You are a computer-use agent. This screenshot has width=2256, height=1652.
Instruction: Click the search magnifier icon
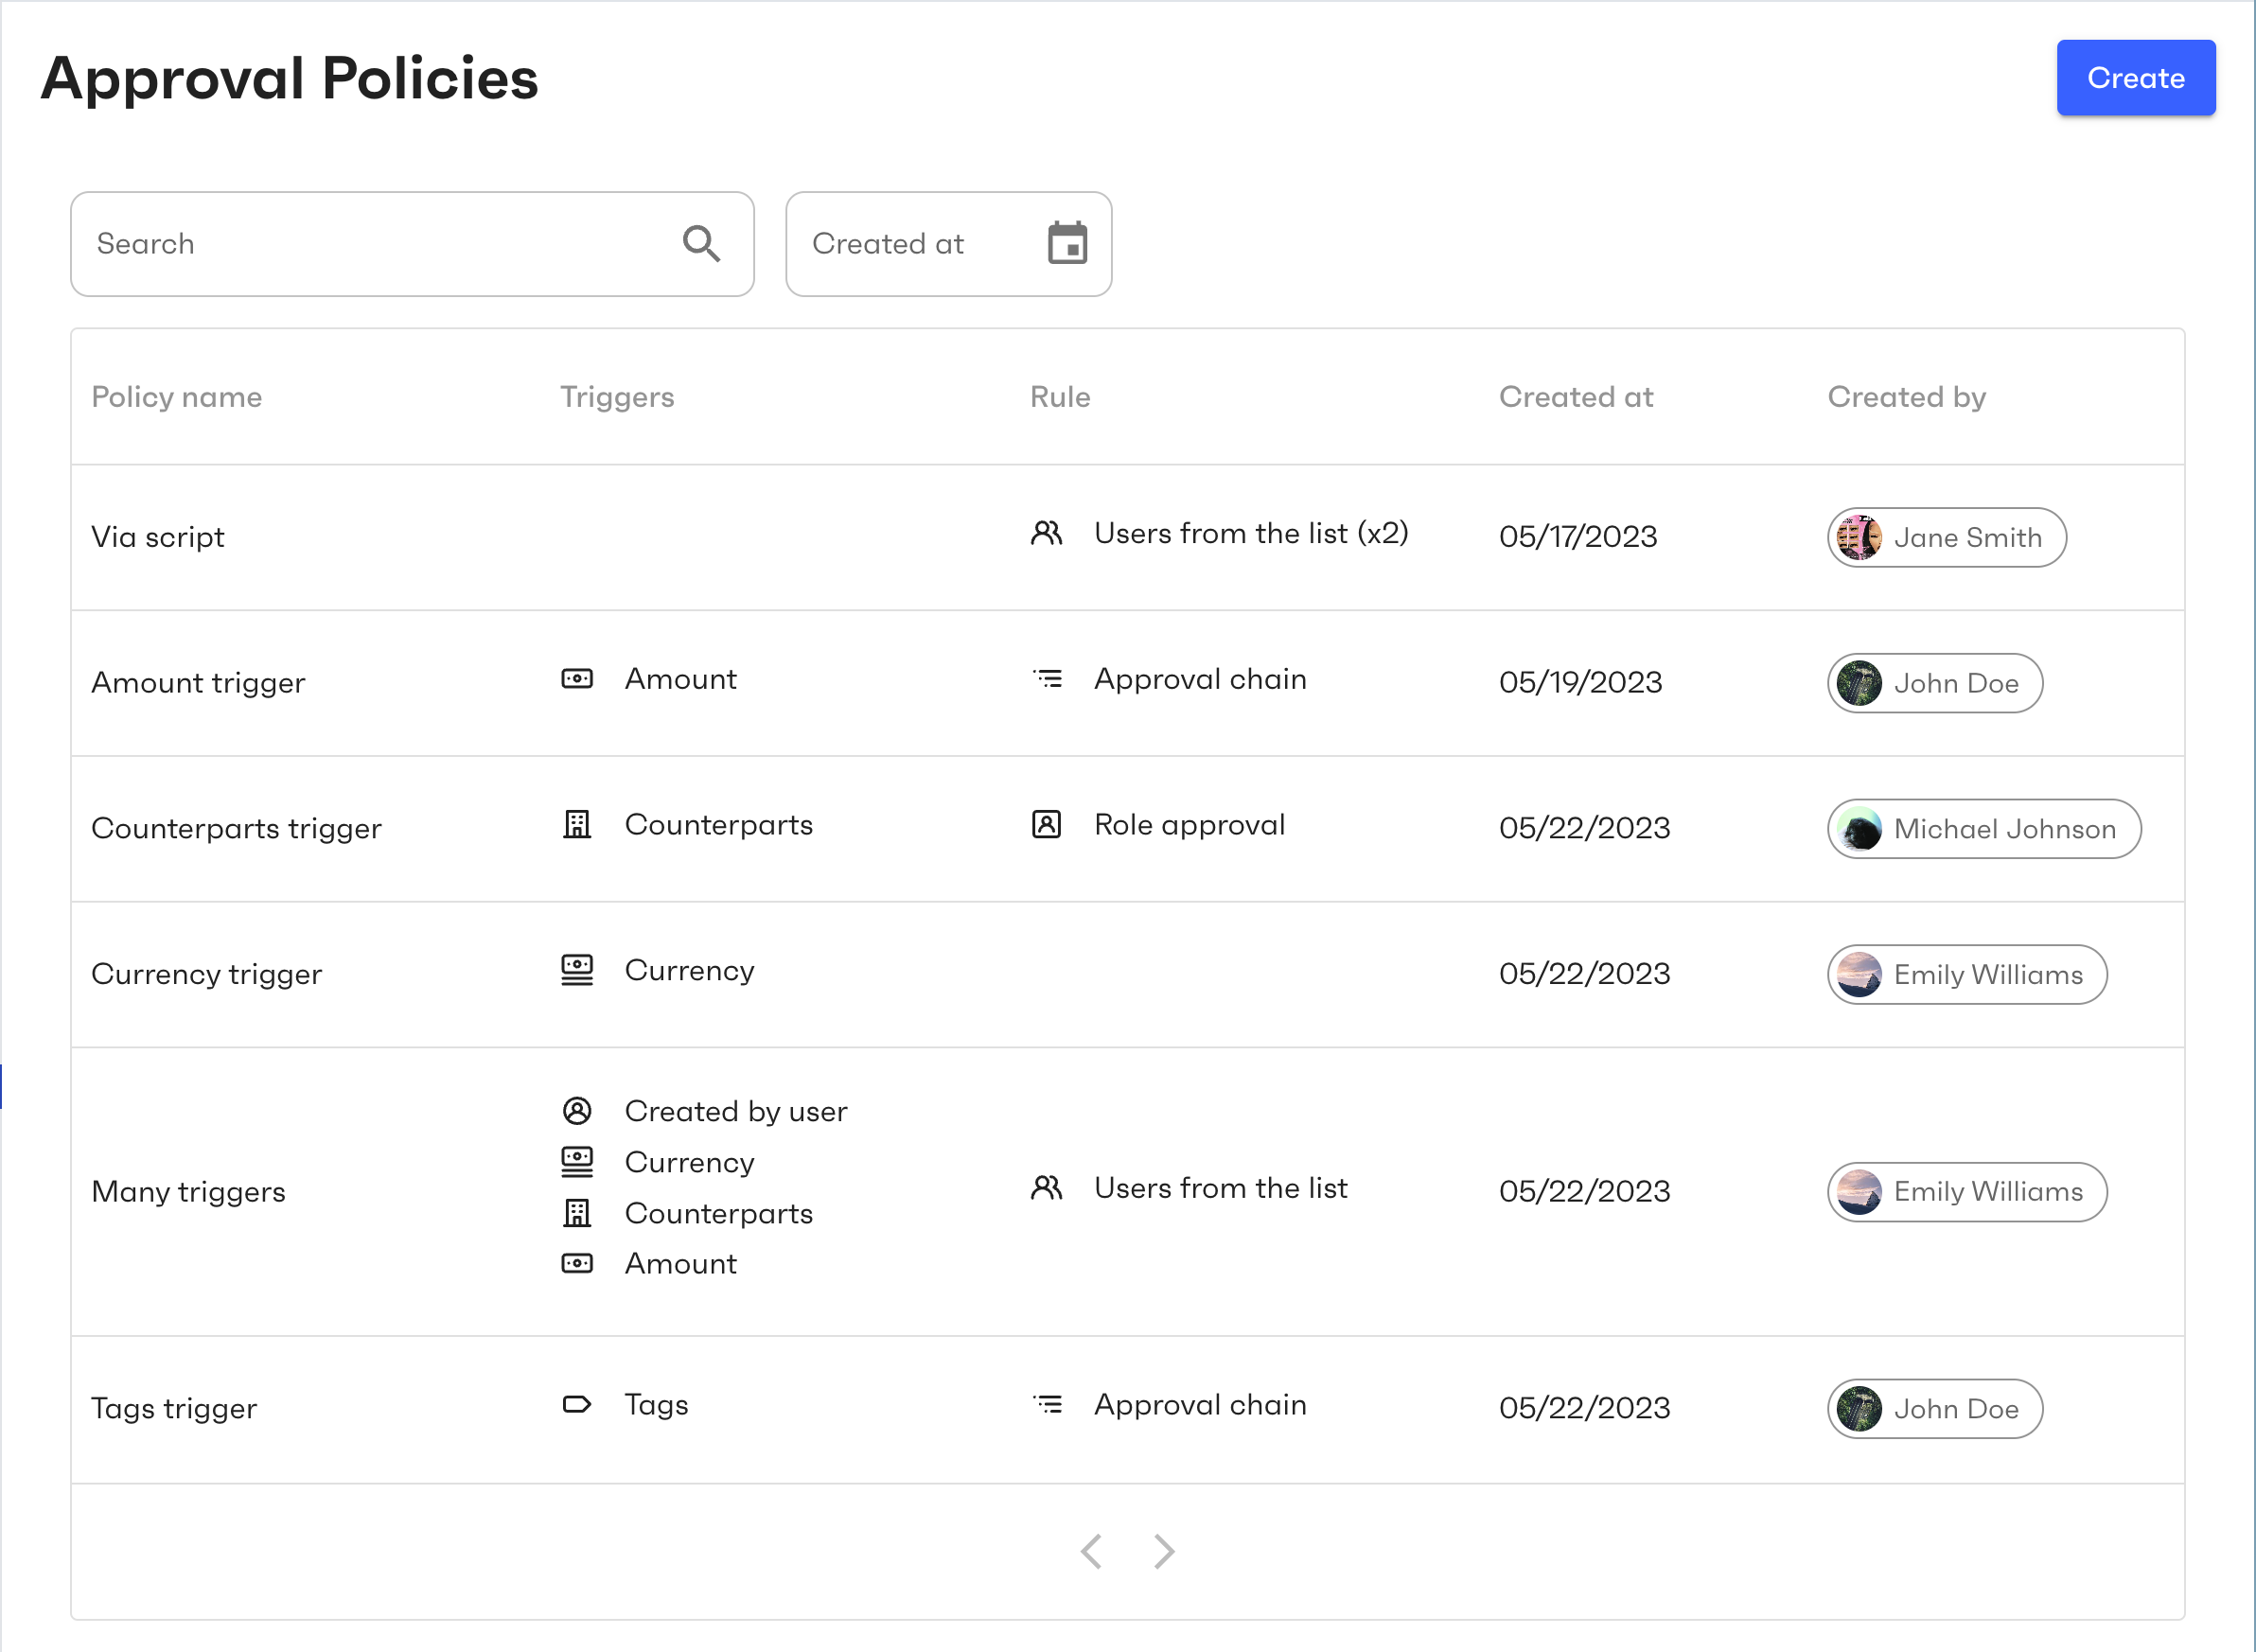point(702,243)
